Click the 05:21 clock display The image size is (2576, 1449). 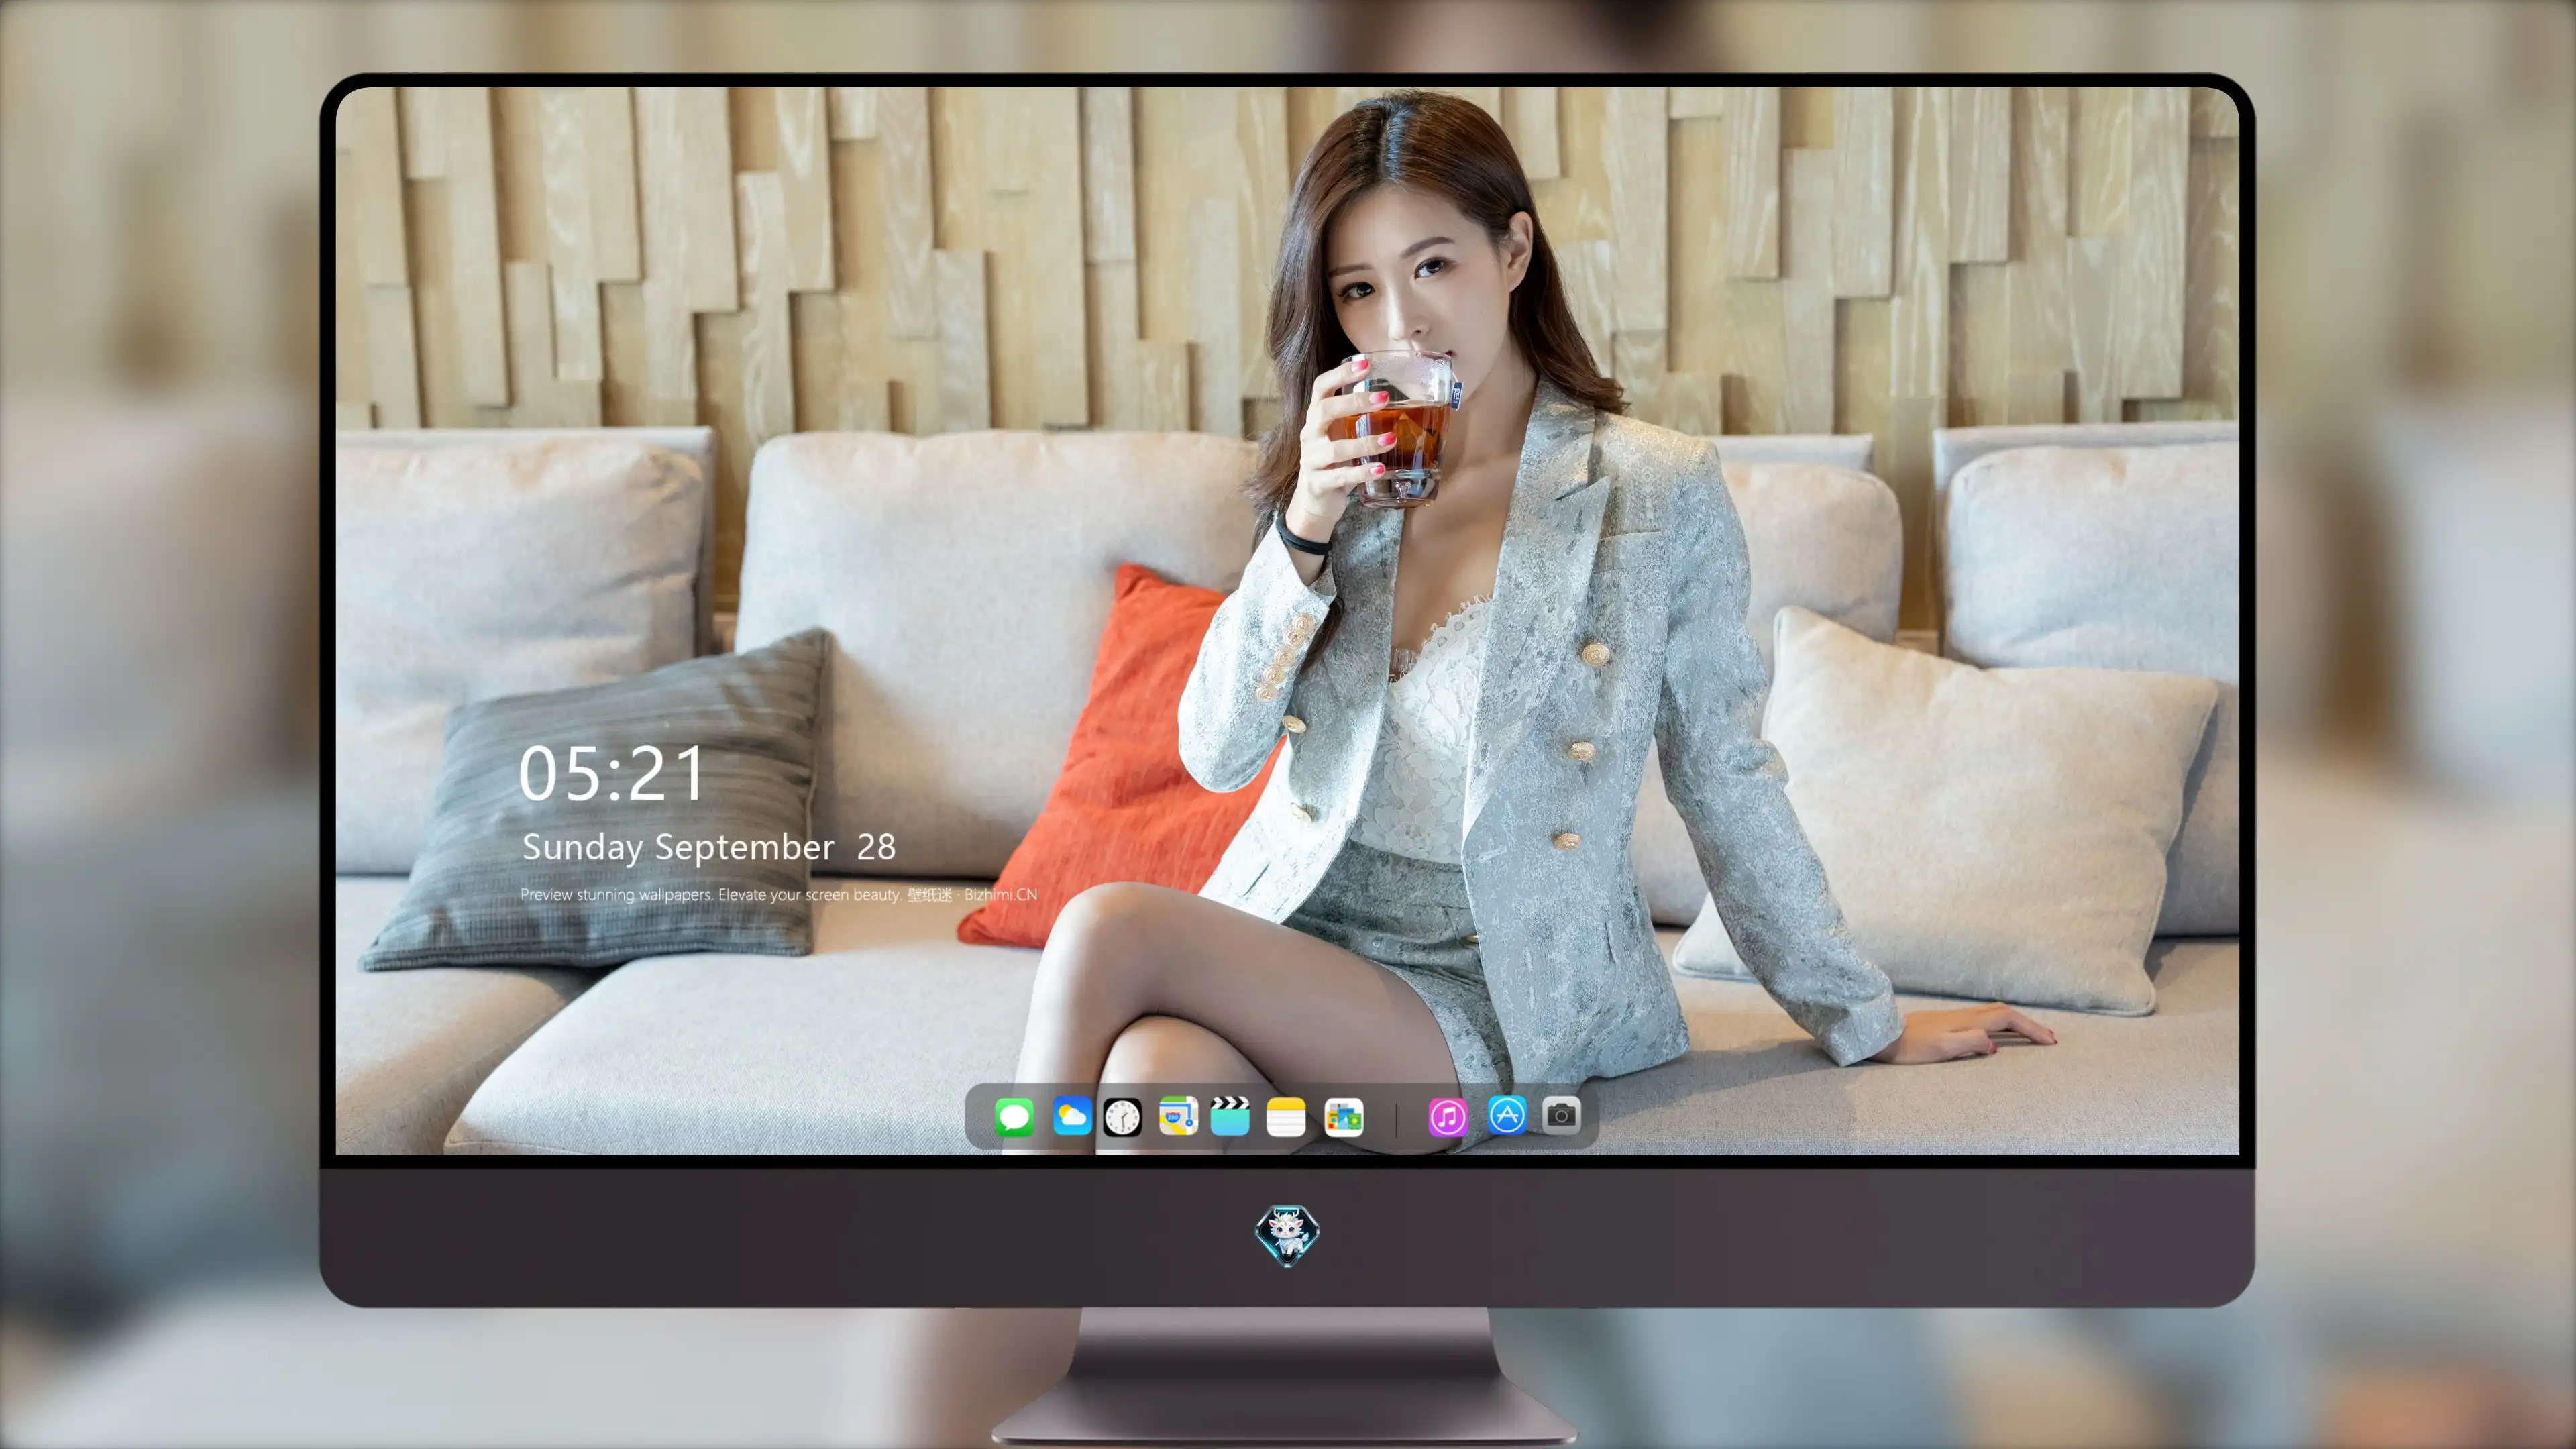point(612,774)
